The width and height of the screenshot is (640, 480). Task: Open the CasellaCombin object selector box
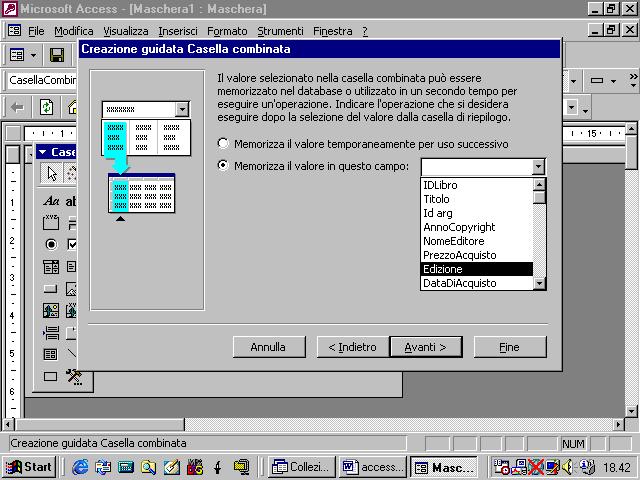tap(42, 80)
